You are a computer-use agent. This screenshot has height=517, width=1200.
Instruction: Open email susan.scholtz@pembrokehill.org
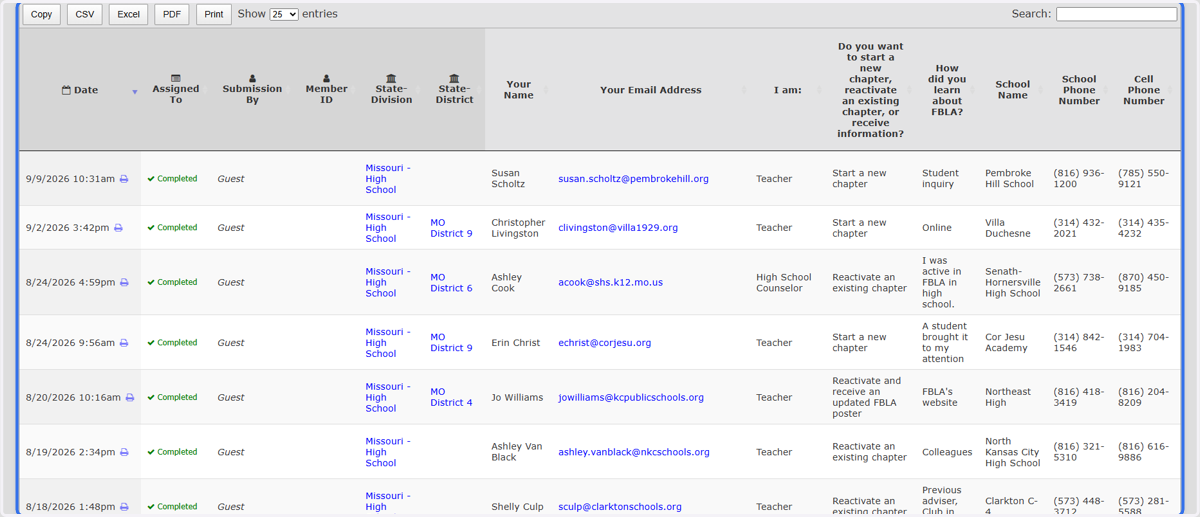[633, 179]
